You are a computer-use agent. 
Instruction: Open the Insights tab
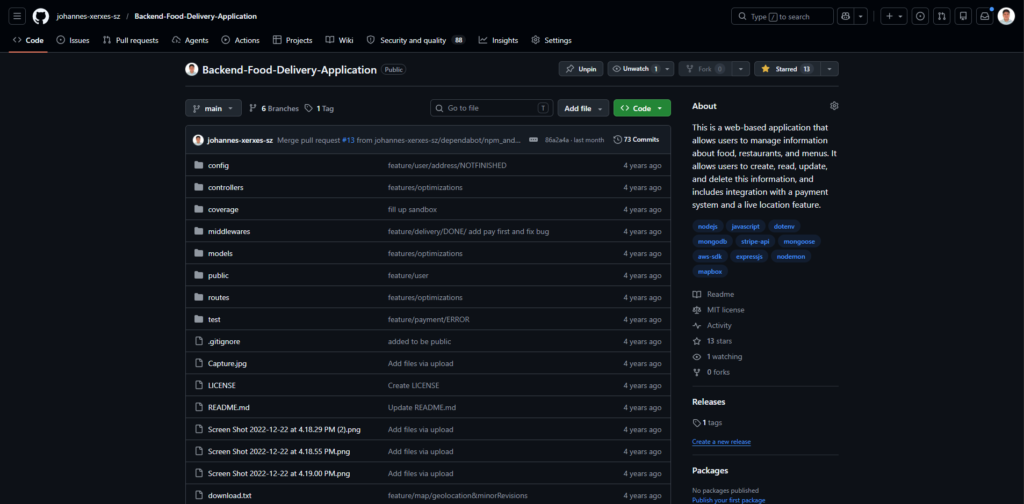tap(498, 40)
